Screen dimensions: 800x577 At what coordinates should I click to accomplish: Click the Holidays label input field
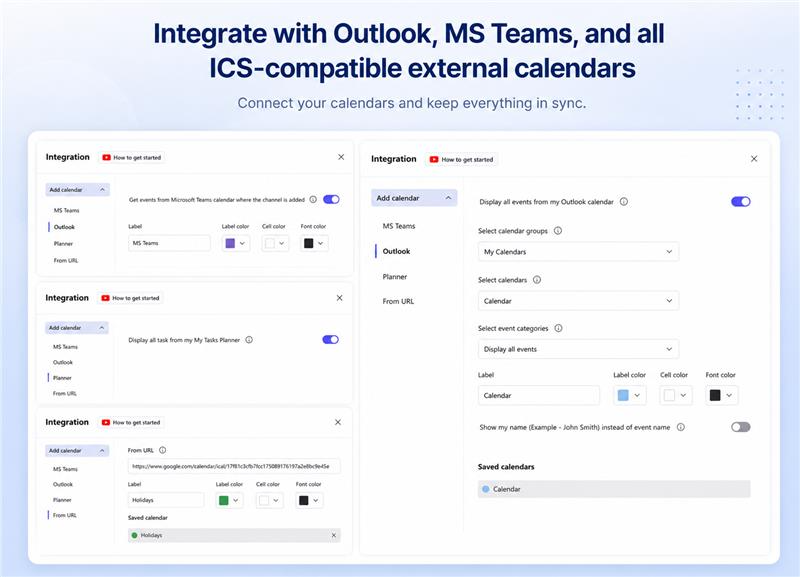166,500
